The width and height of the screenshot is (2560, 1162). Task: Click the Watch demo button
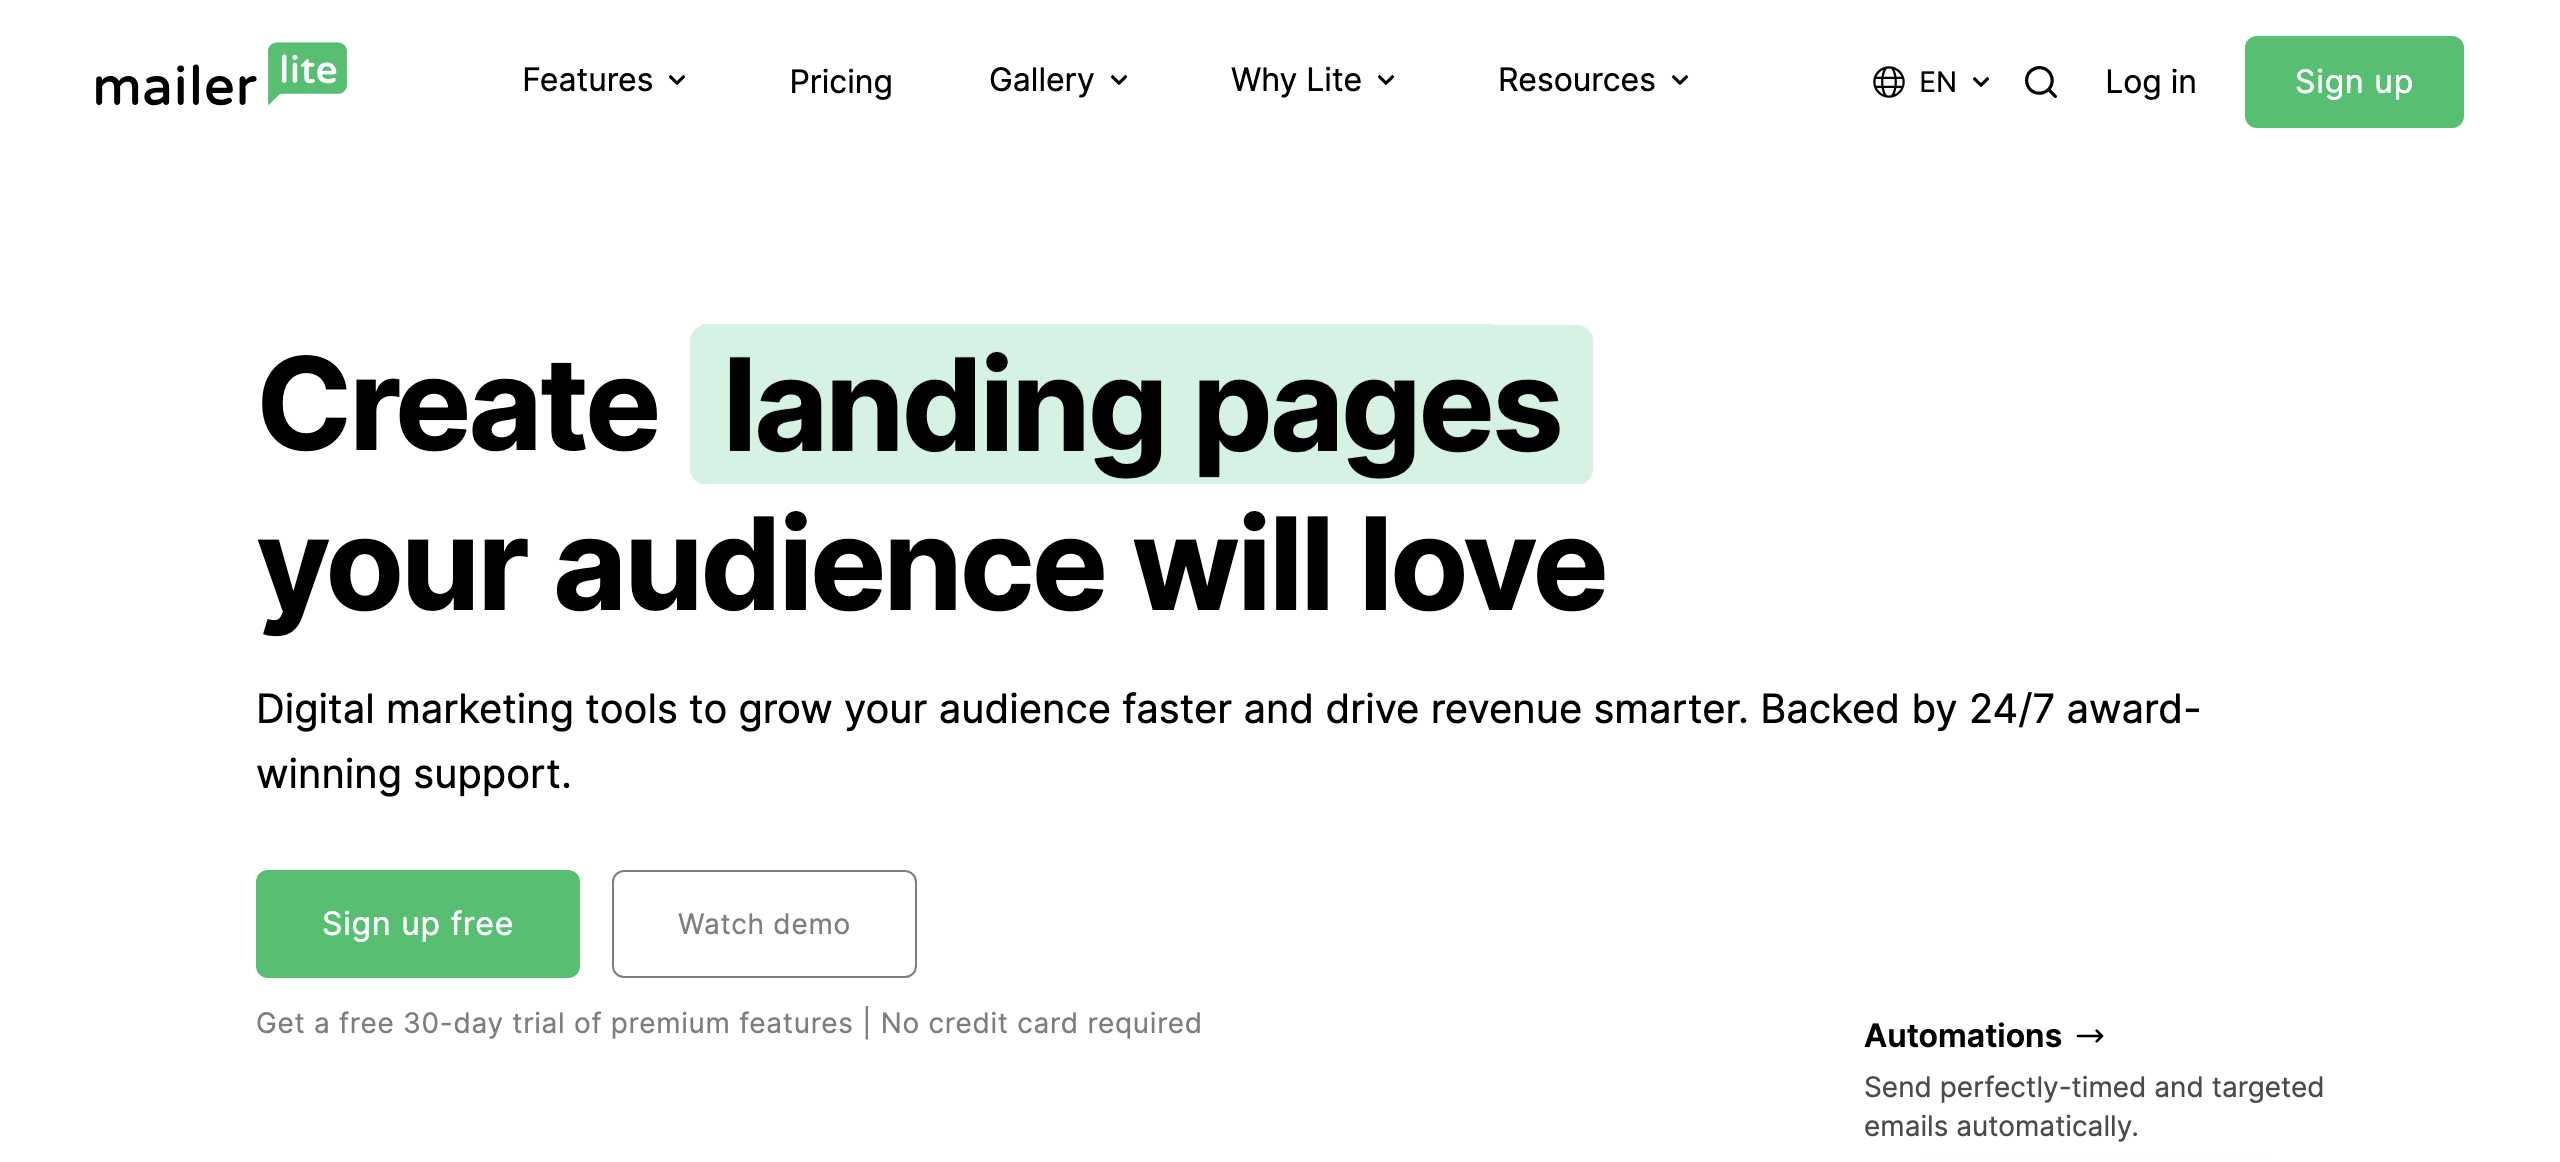tap(764, 923)
